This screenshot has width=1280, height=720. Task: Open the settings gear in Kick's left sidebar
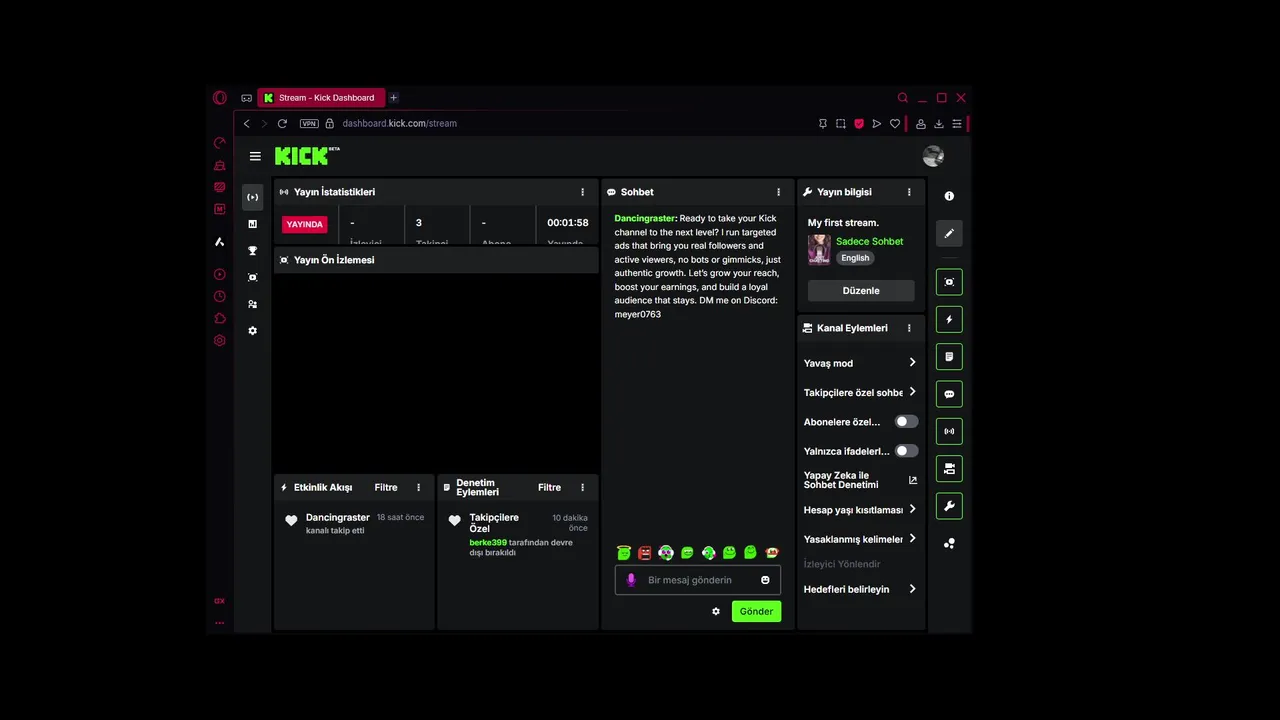(x=252, y=331)
